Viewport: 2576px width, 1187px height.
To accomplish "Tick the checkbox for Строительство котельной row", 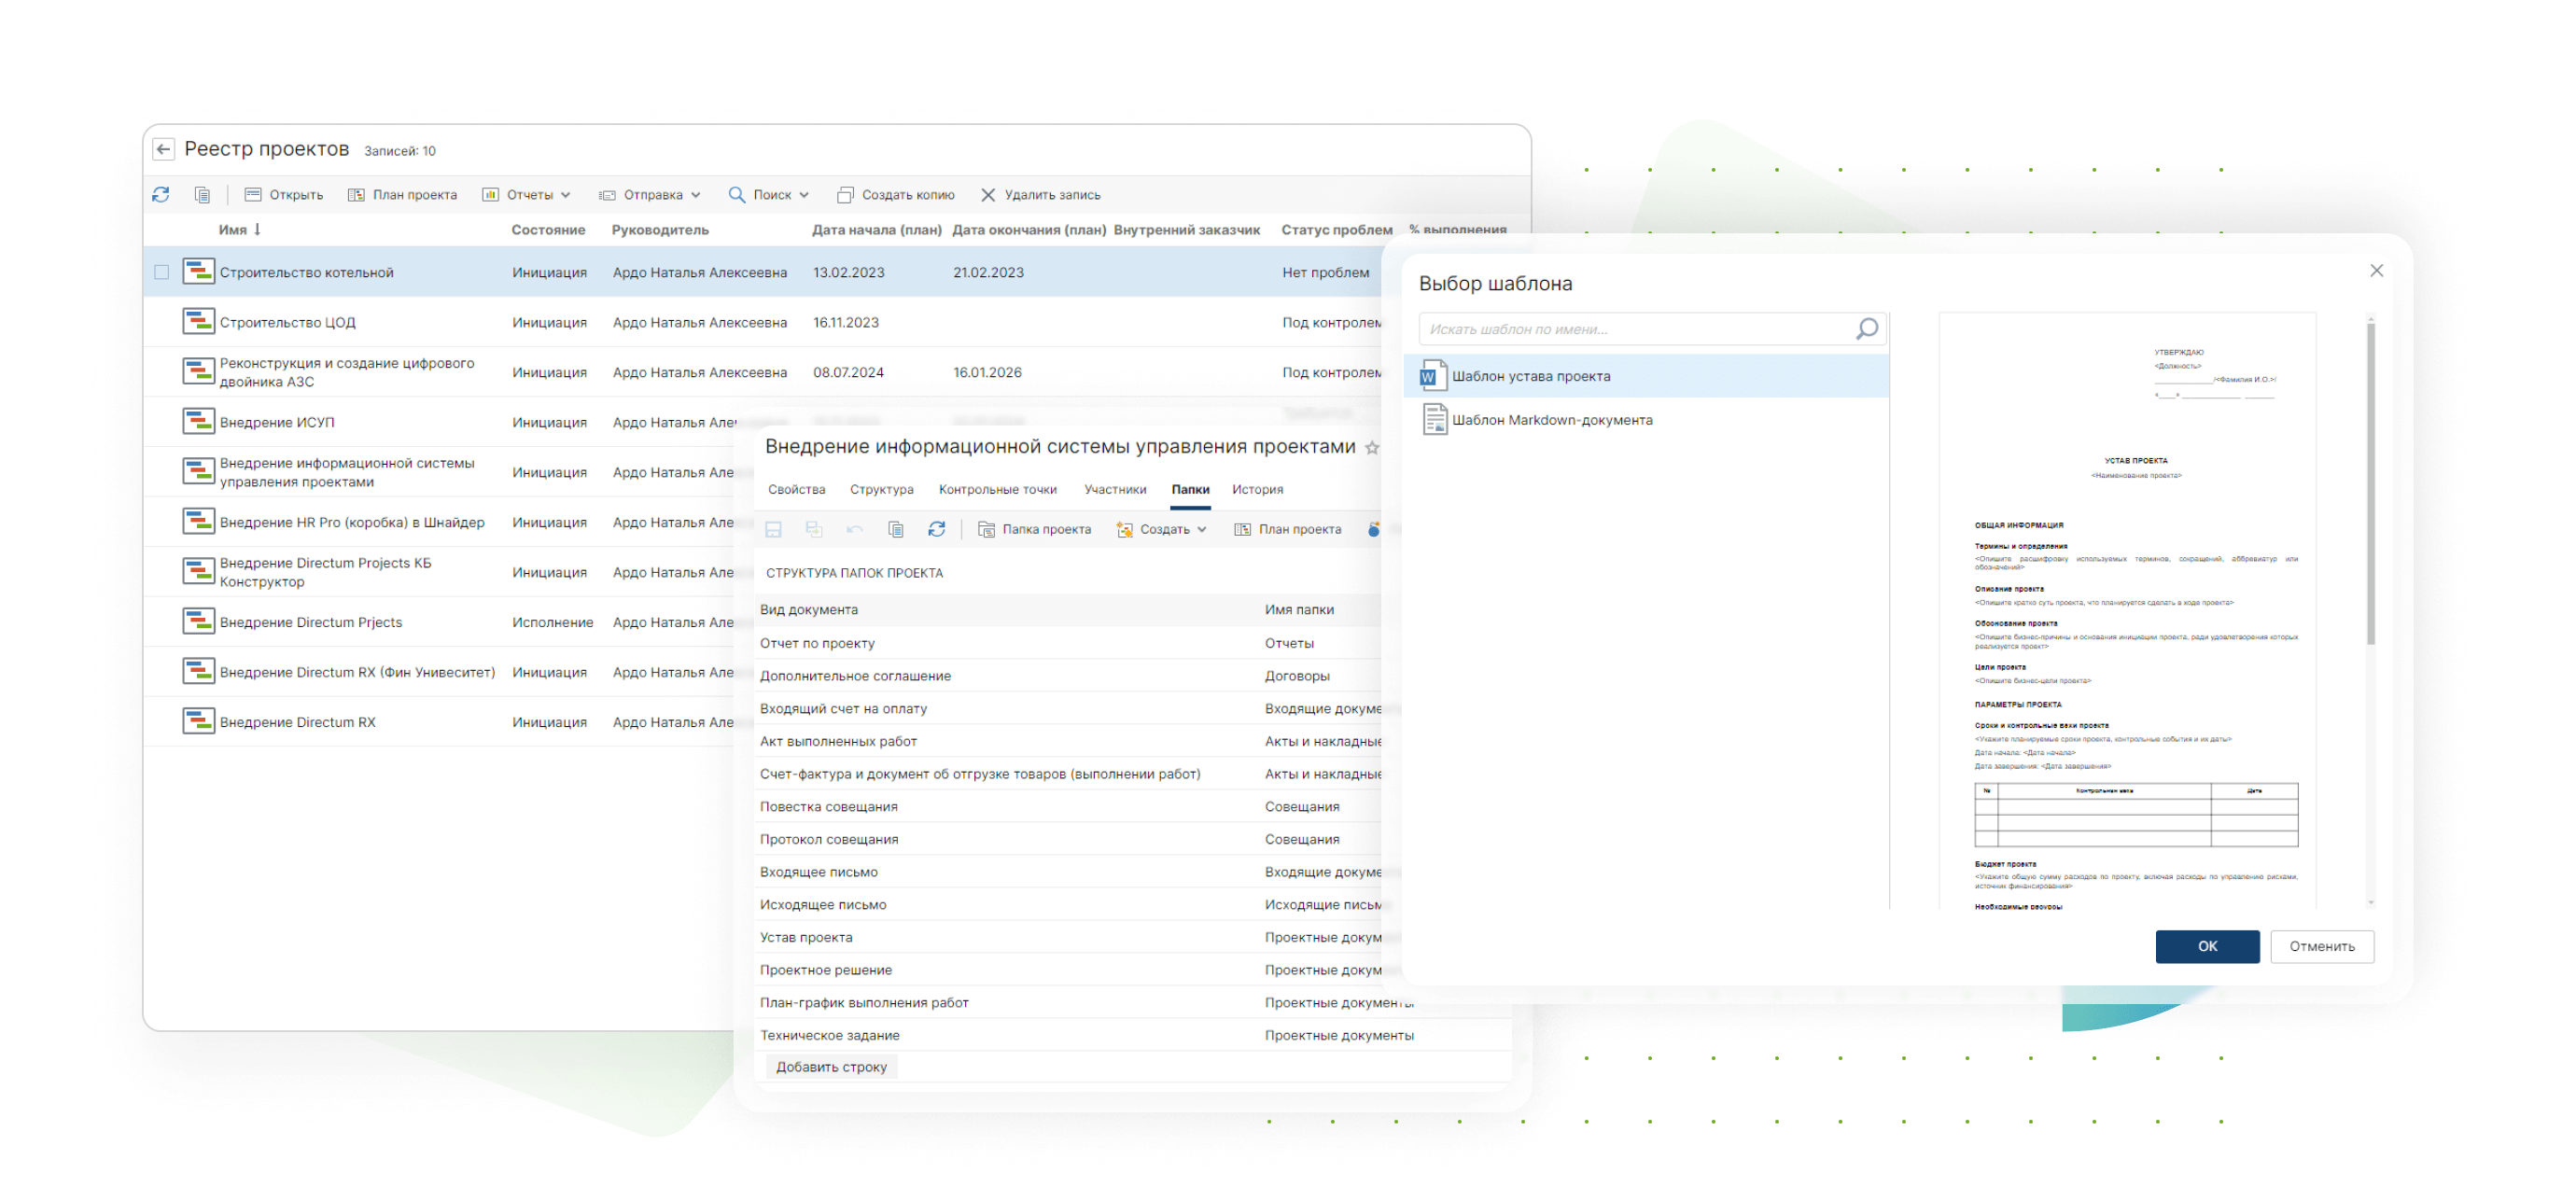I will 162,272.
